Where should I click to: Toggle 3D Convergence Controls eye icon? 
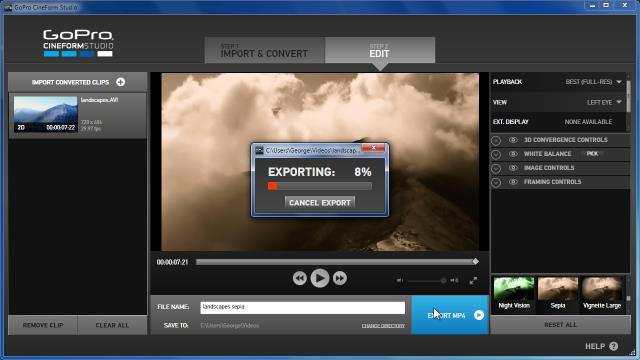[x=513, y=140]
